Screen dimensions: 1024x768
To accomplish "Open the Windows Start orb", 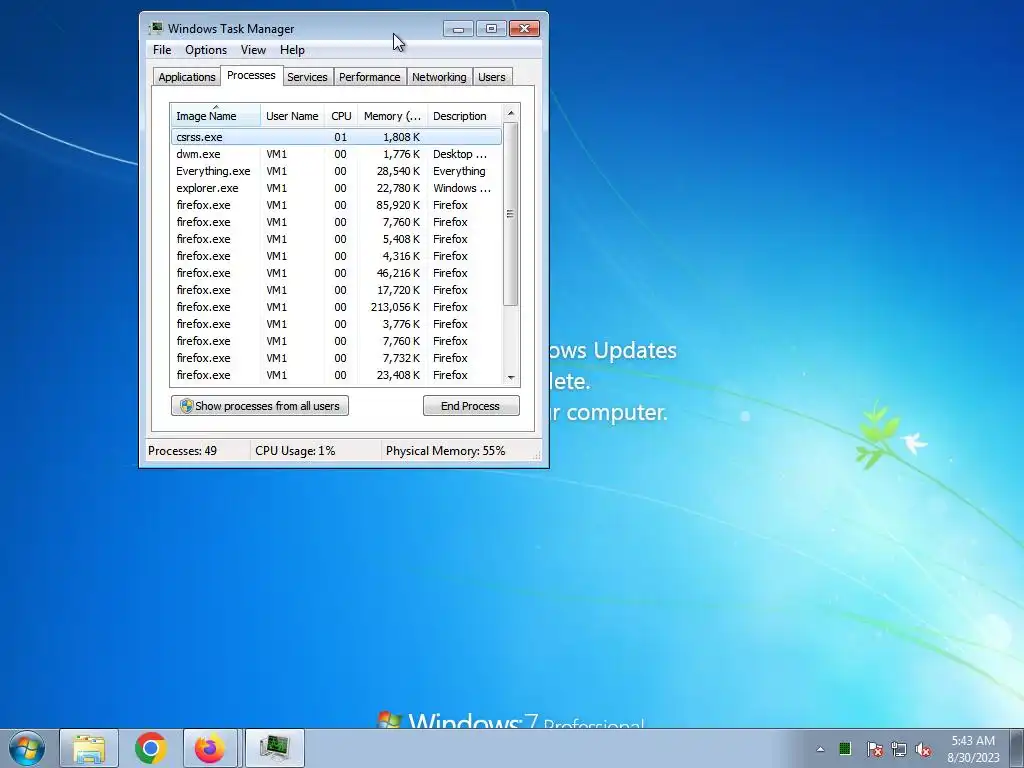I will (x=27, y=748).
